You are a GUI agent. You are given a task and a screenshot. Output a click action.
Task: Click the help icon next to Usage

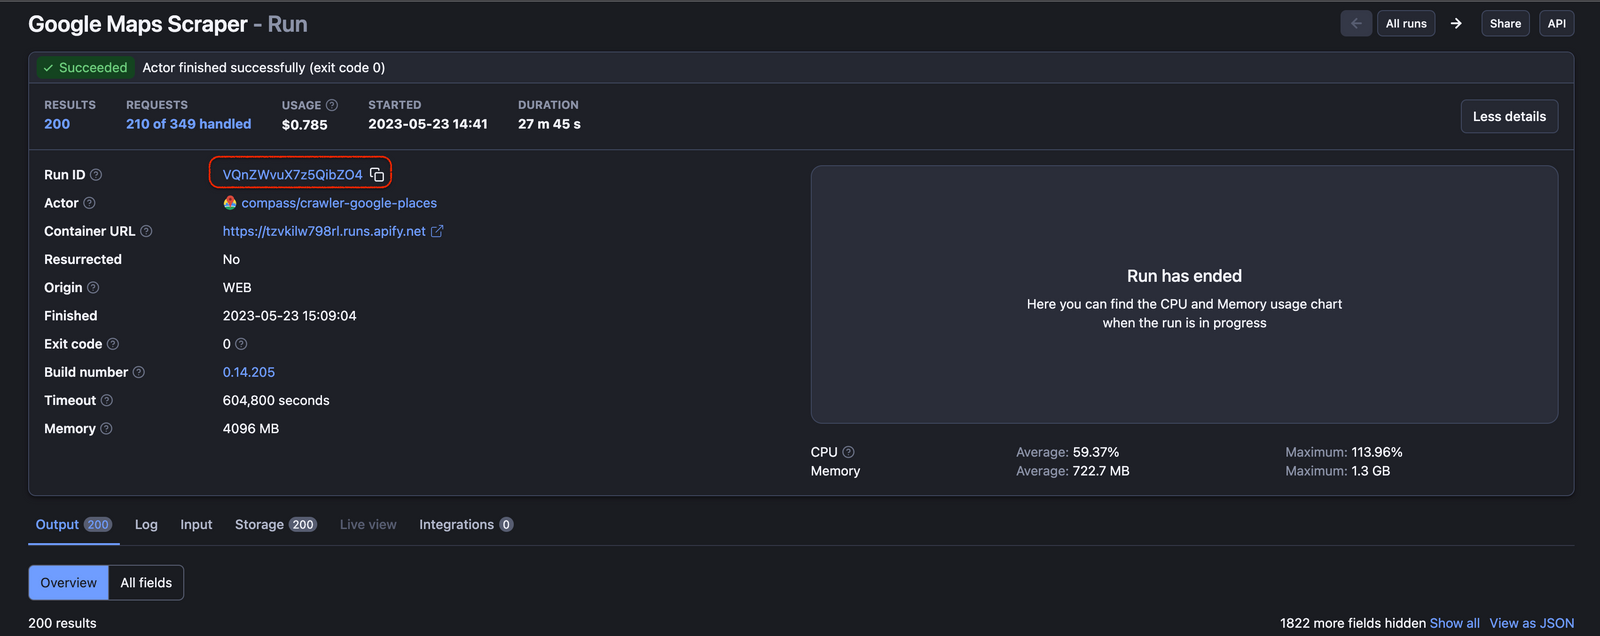332,105
